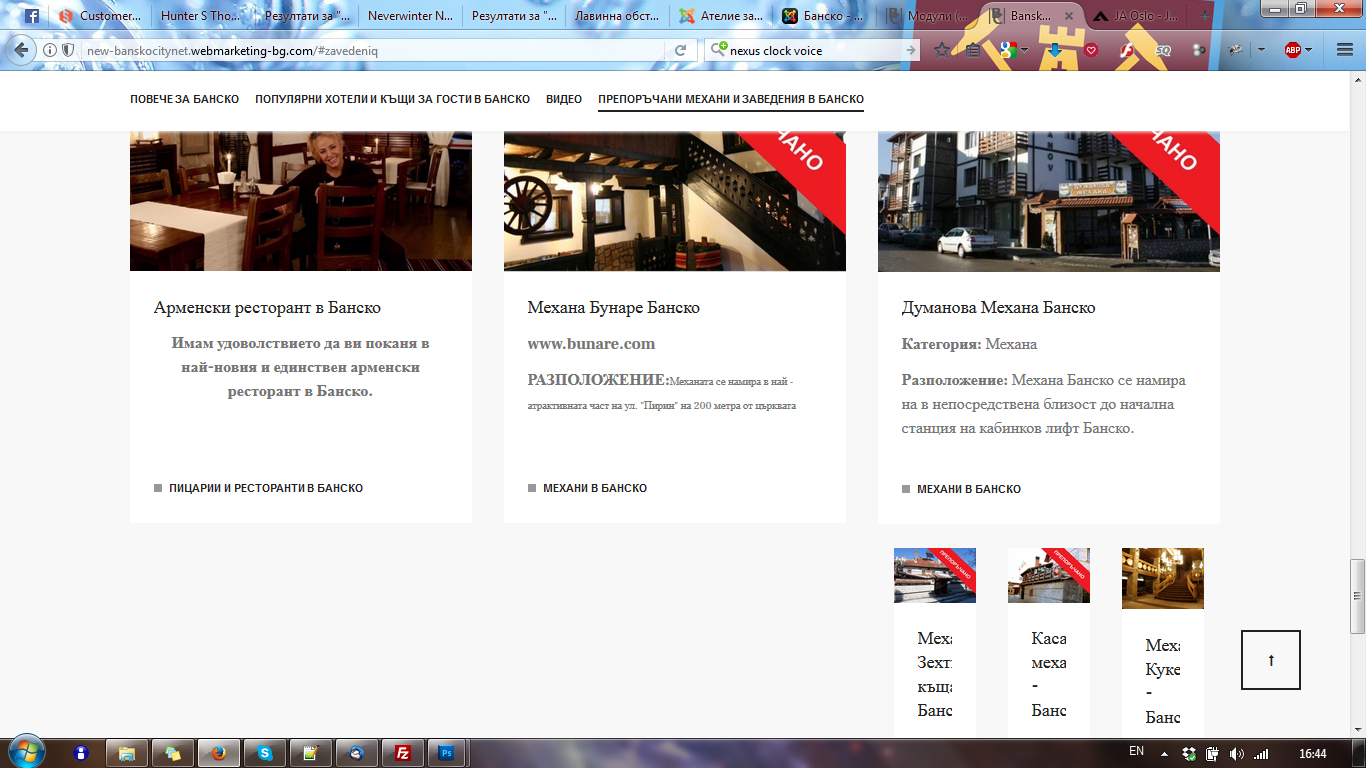Switch to the Neverwinter N... tab
The height and width of the screenshot is (768, 1366).
tap(408, 16)
